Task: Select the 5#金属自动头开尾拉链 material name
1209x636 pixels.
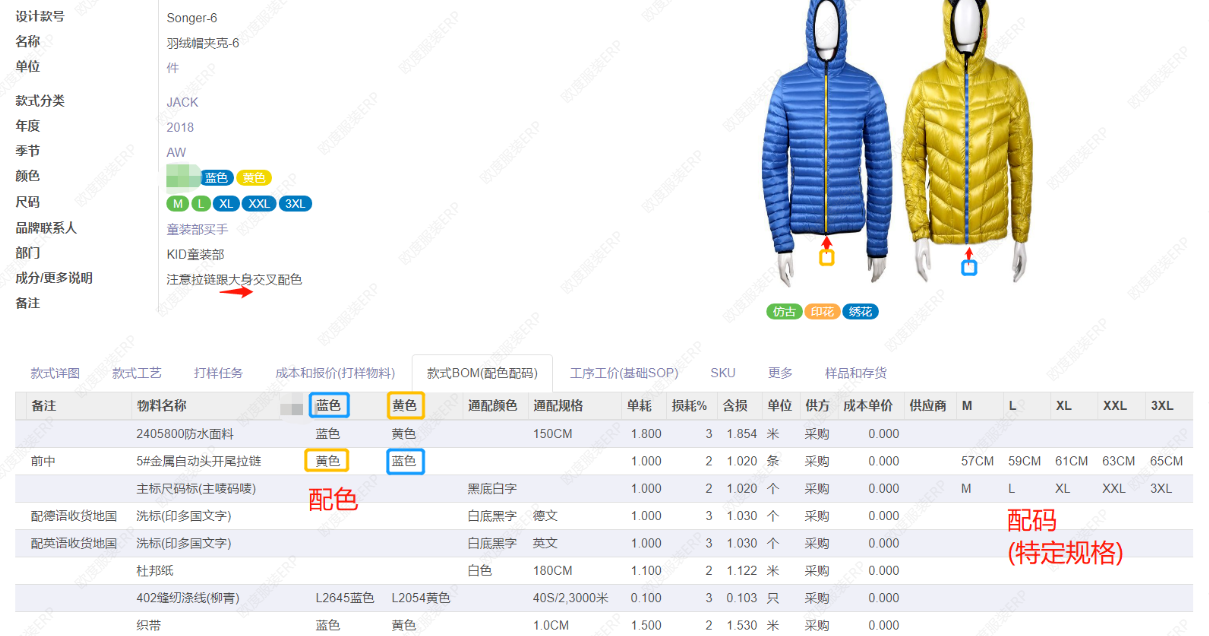Action: 198,461
